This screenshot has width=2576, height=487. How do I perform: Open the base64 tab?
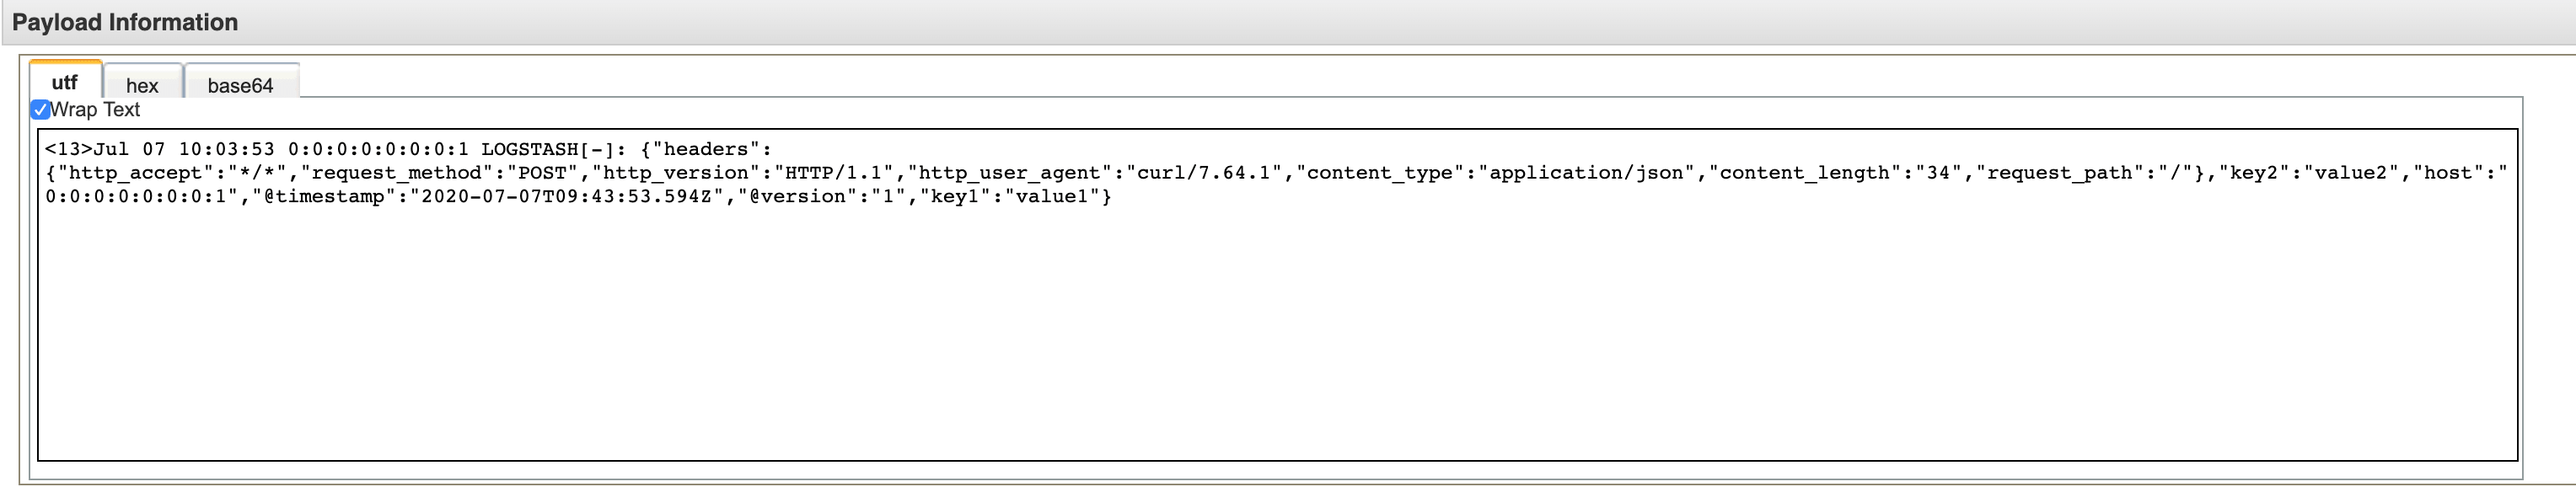tap(240, 85)
